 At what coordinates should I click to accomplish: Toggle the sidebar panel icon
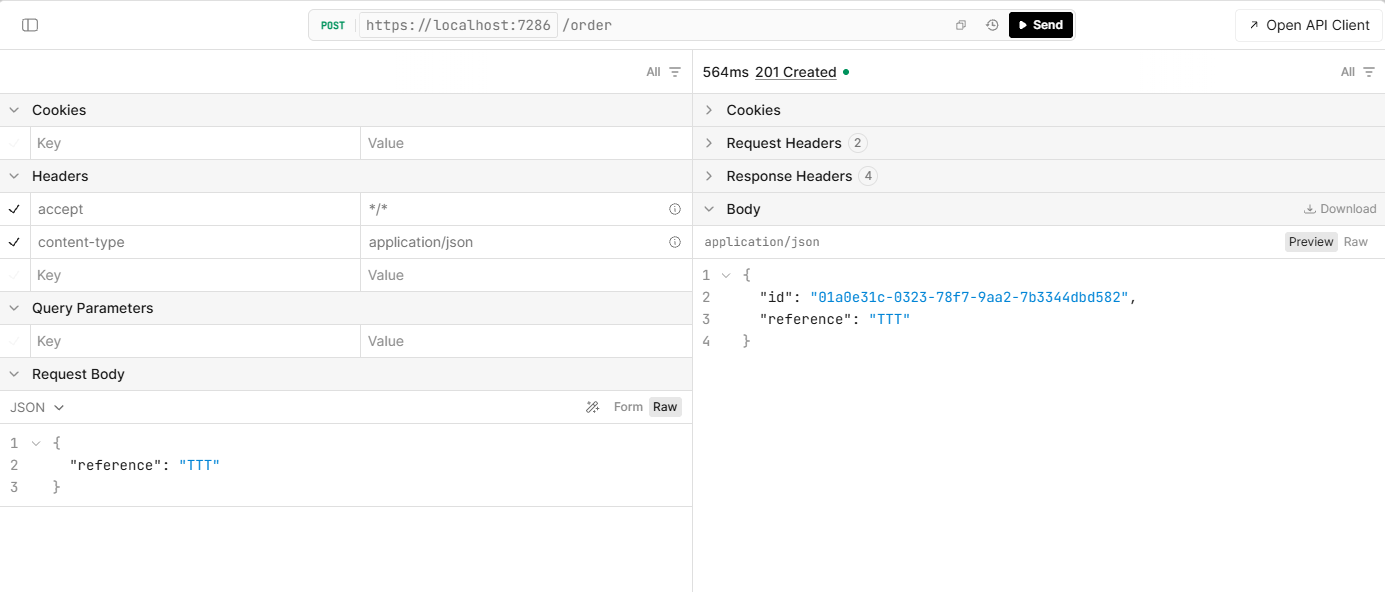[30, 25]
